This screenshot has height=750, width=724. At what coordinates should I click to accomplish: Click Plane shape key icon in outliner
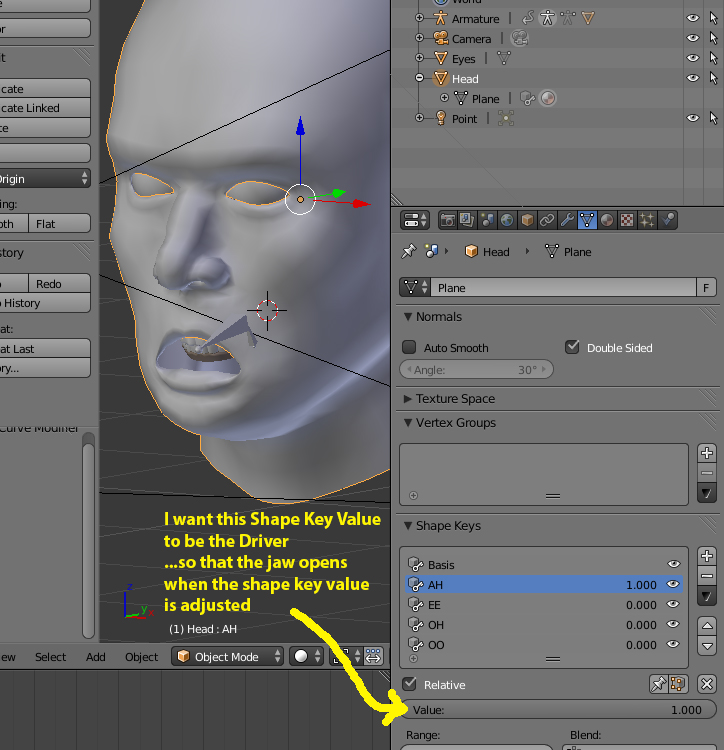pos(527,99)
